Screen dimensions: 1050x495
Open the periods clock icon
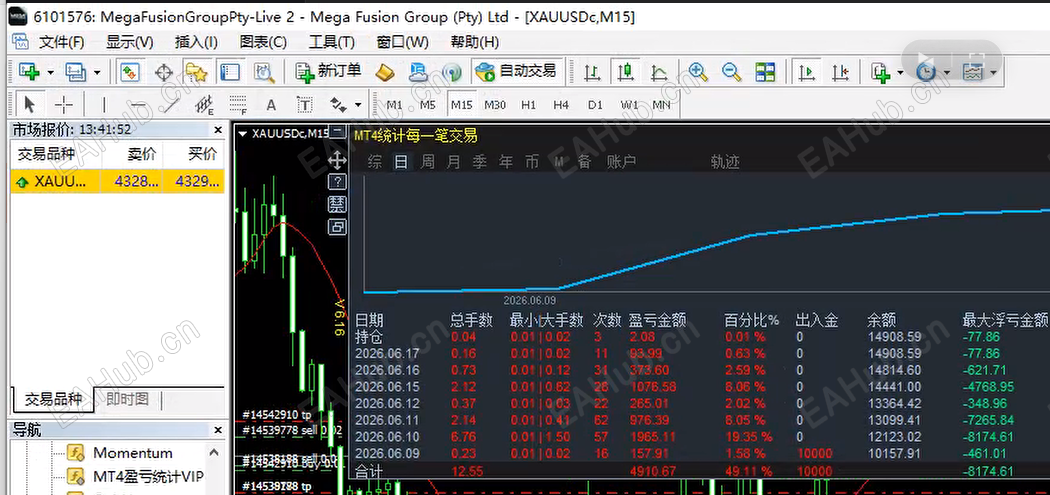926,72
